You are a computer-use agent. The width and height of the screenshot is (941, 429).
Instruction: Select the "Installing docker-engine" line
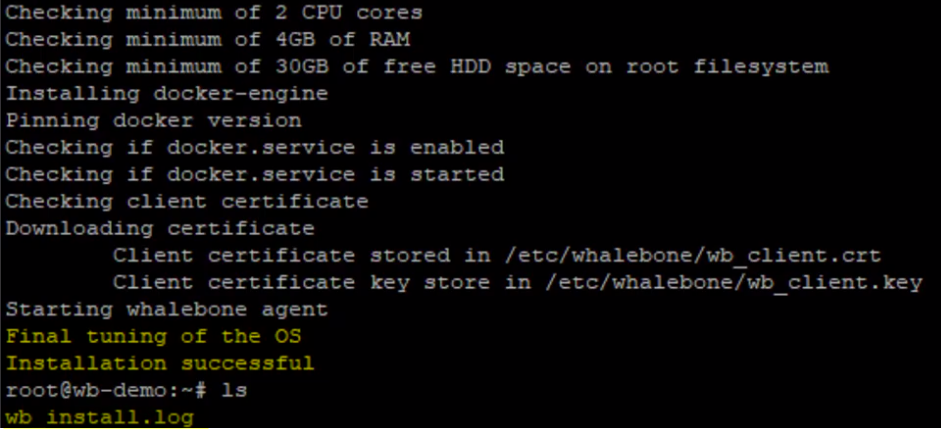[x=167, y=94]
